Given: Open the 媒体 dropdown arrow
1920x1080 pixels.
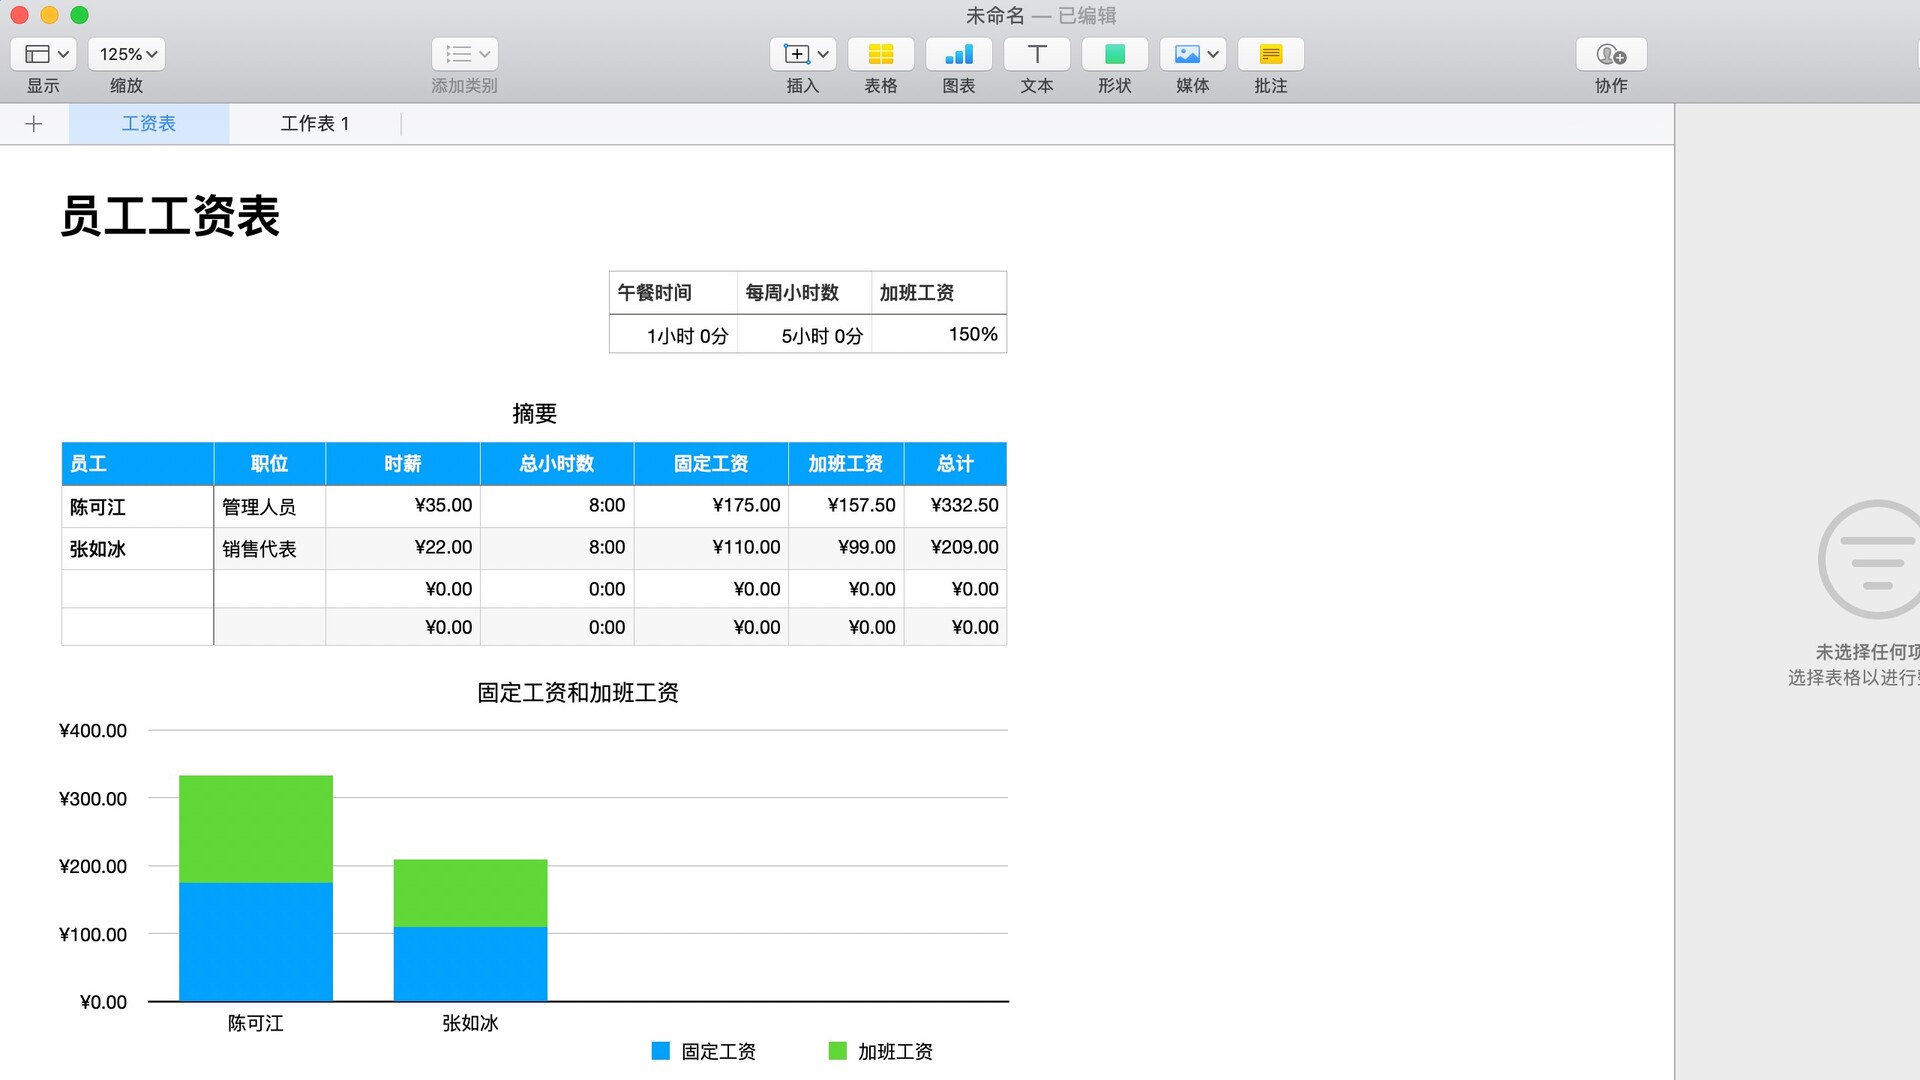Looking at the screenshot, I should pos(1211,54).
